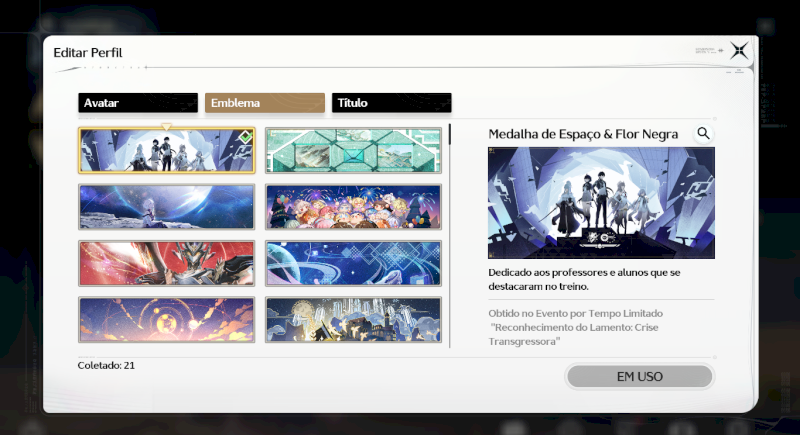
Task: Pick the moon and seated figure emblem
Action: click(x=166, y=207)
